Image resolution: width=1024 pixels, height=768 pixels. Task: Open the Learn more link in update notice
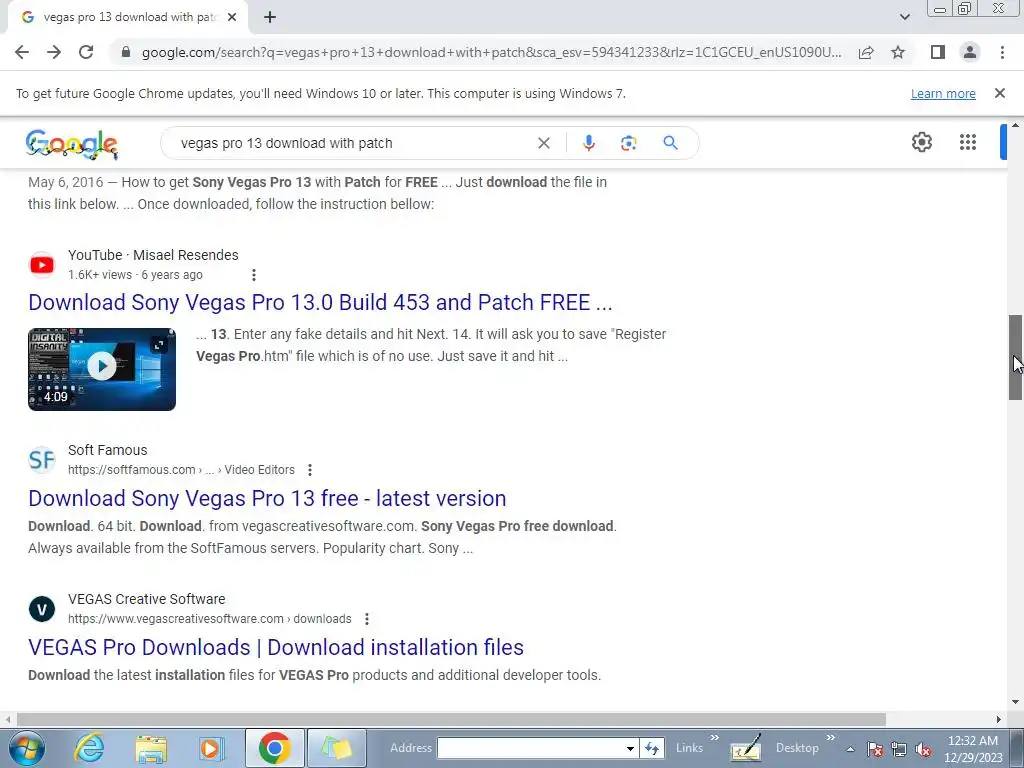coord(943,93)
